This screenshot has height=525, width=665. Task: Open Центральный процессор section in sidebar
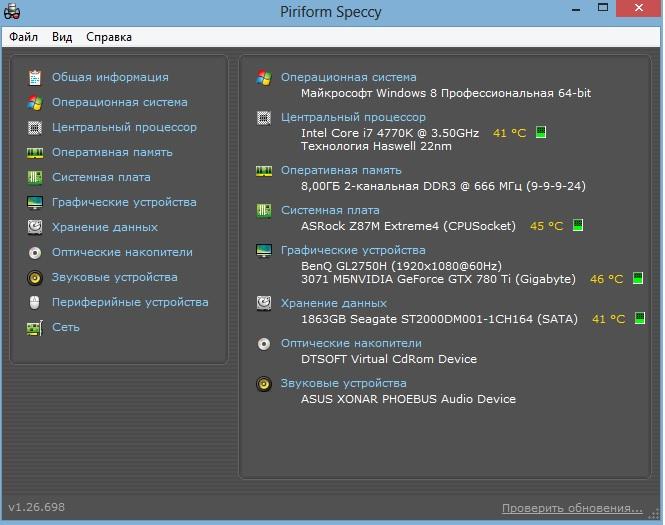click(x=124, y=127)
